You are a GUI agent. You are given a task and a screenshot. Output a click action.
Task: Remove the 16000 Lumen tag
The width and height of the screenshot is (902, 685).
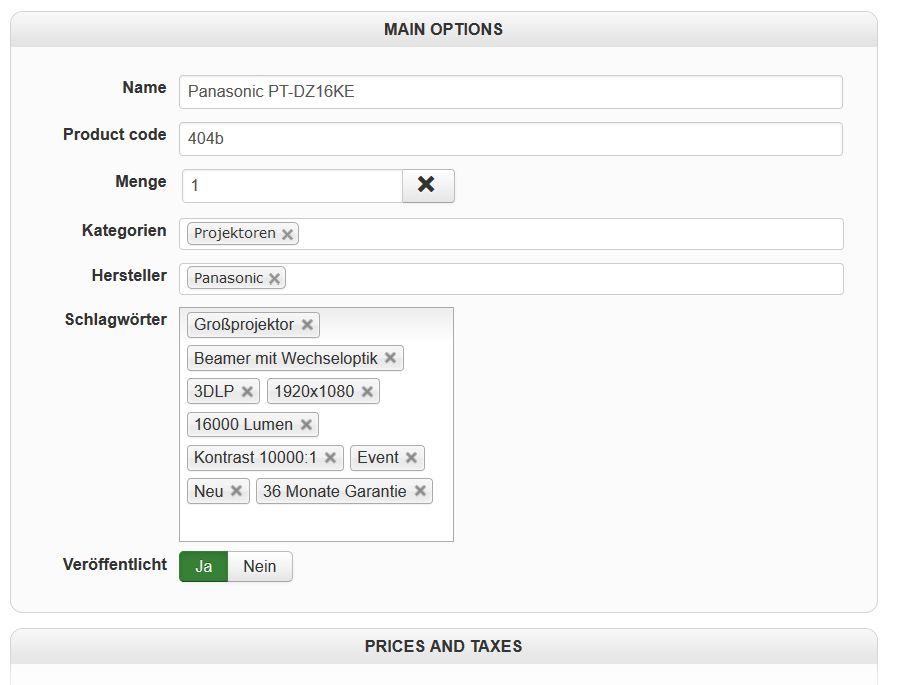306,425
